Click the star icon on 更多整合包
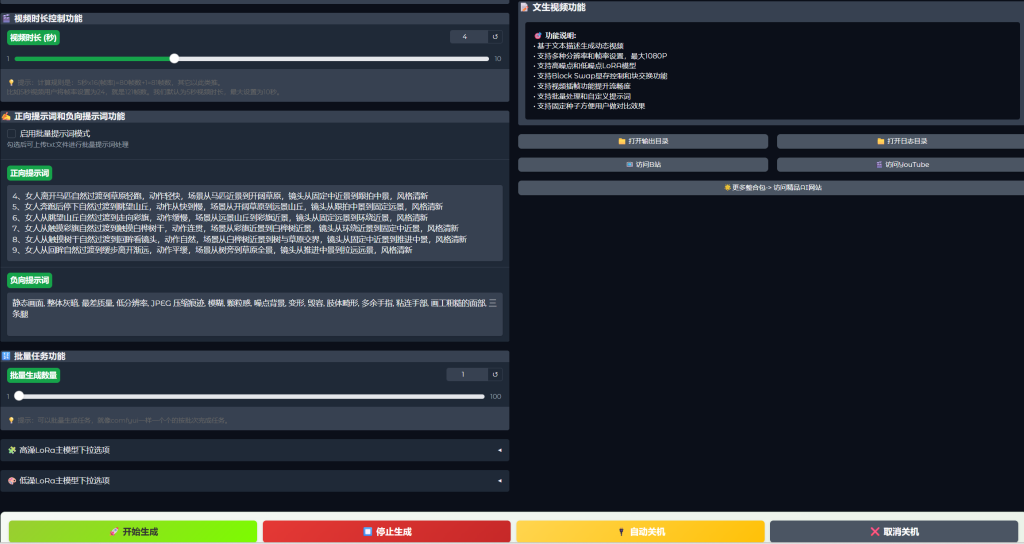The width and height of the screenshot is (1024, 544). [728, 187]
